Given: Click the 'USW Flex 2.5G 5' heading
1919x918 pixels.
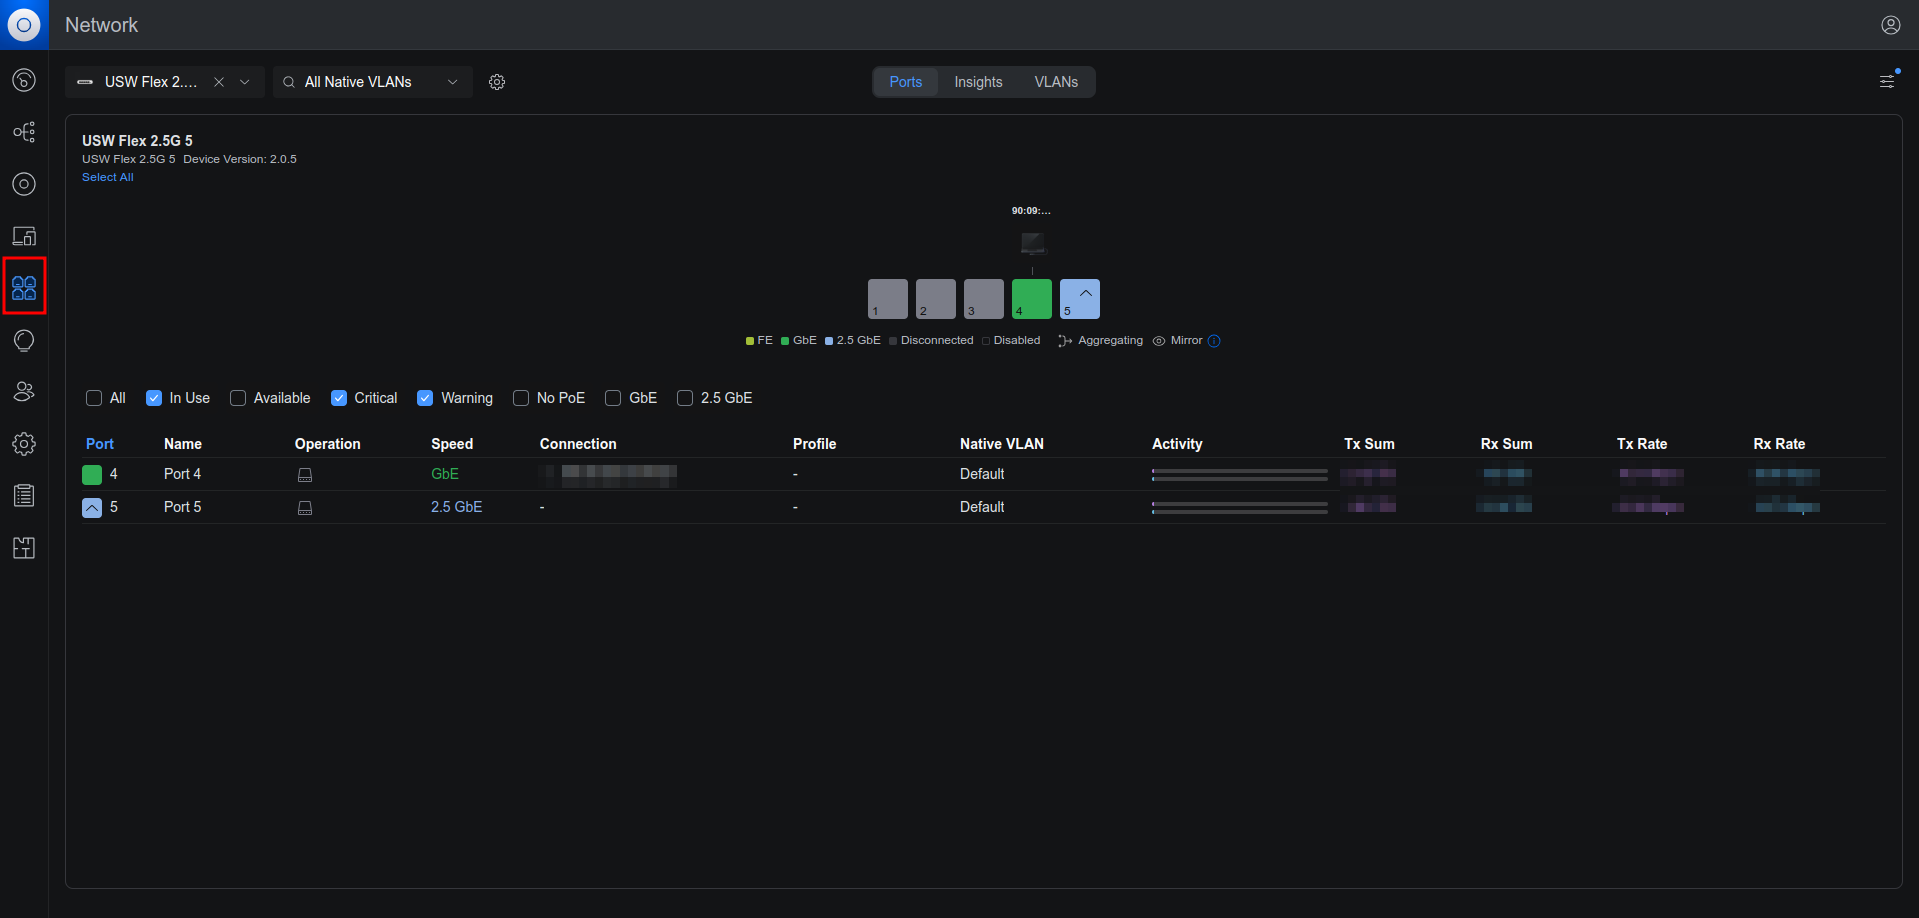Looking at the screenshot, I should 137,141.
